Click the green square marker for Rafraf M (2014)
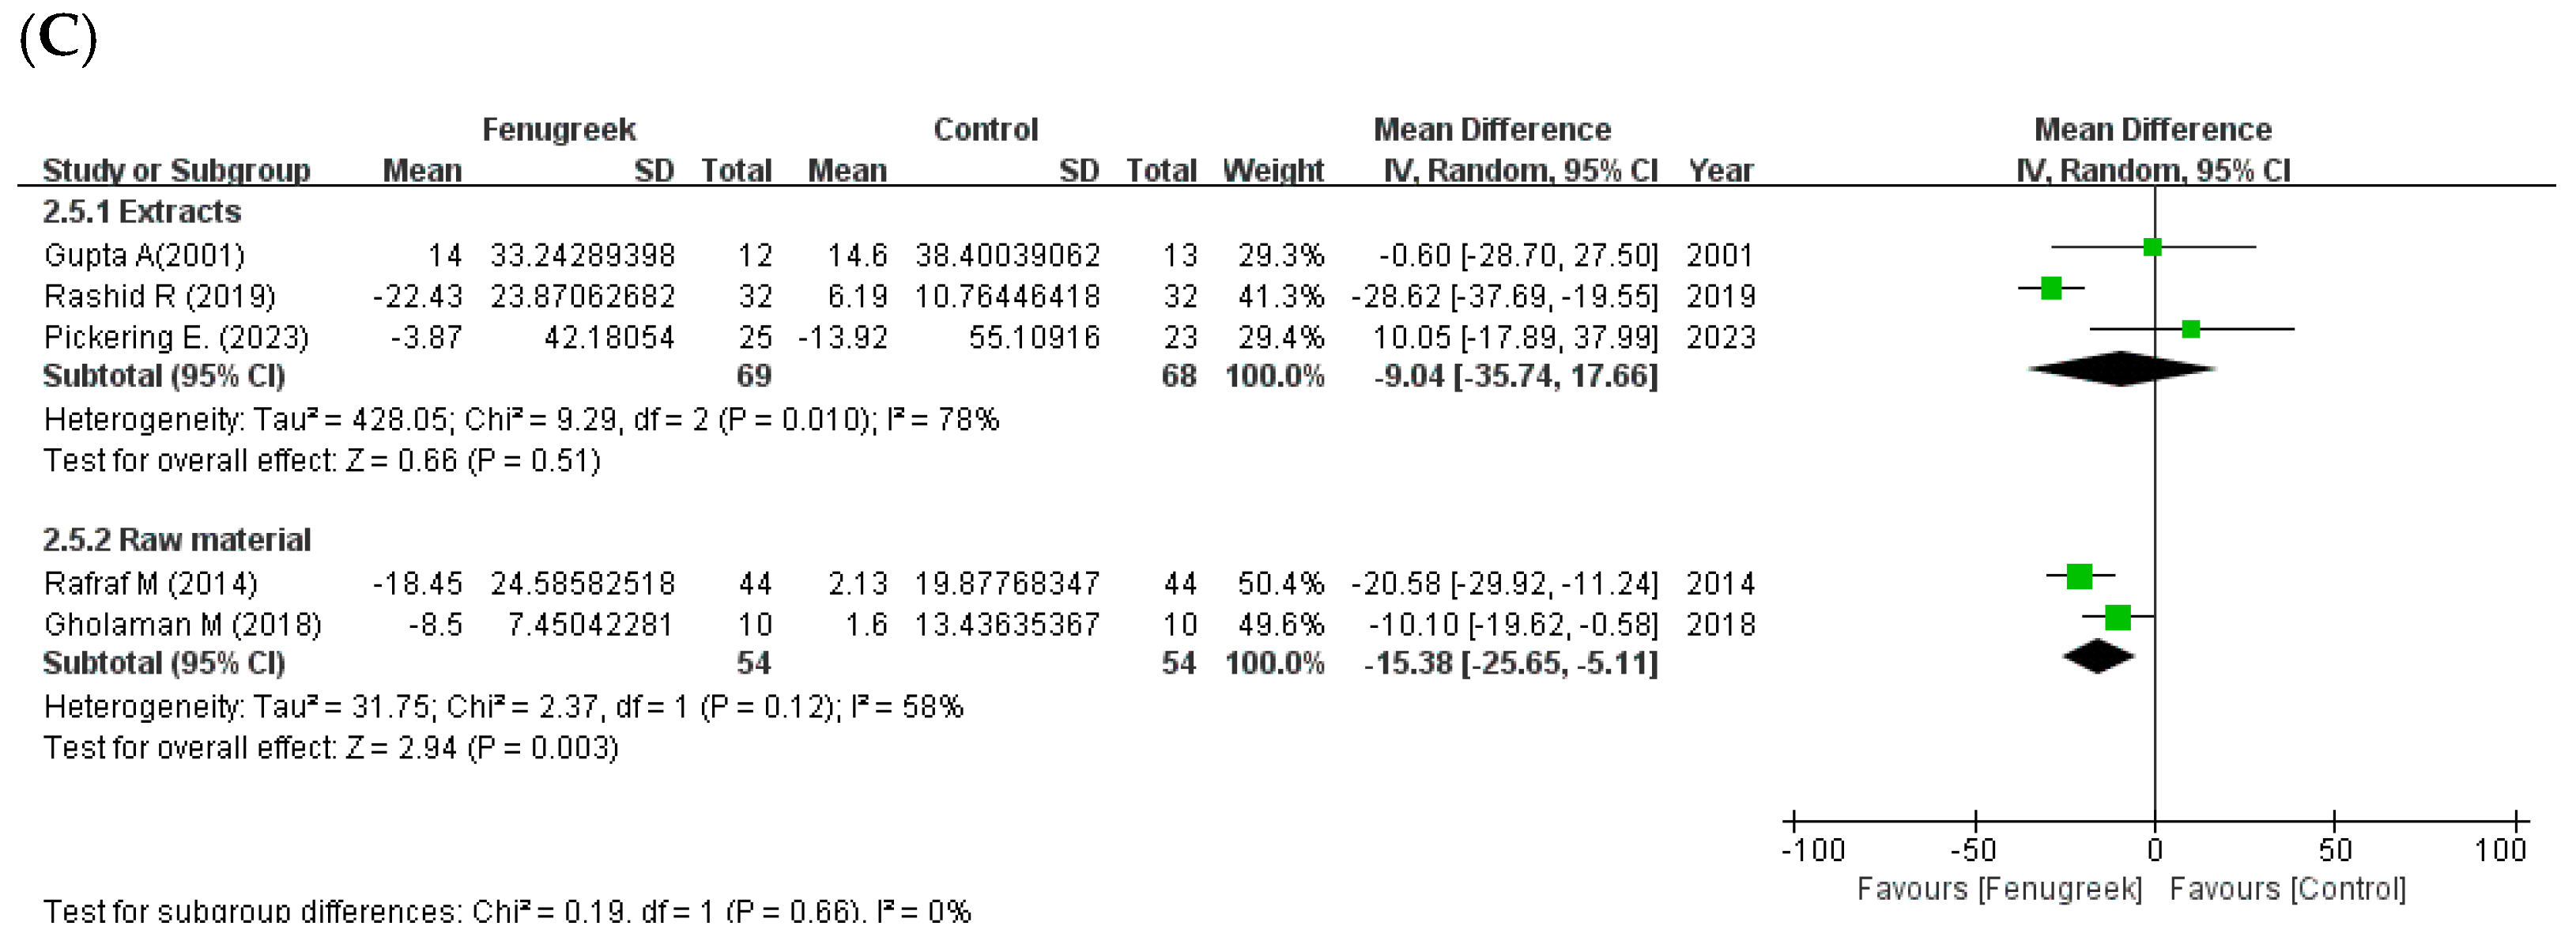Image resolution: width=2576 pixels, height=941 pixels. (x=2080, y=576)
